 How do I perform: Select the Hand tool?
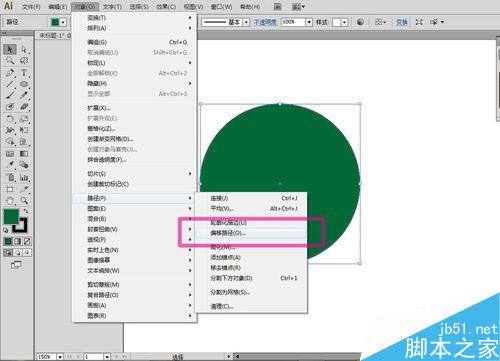pos(10,201)
